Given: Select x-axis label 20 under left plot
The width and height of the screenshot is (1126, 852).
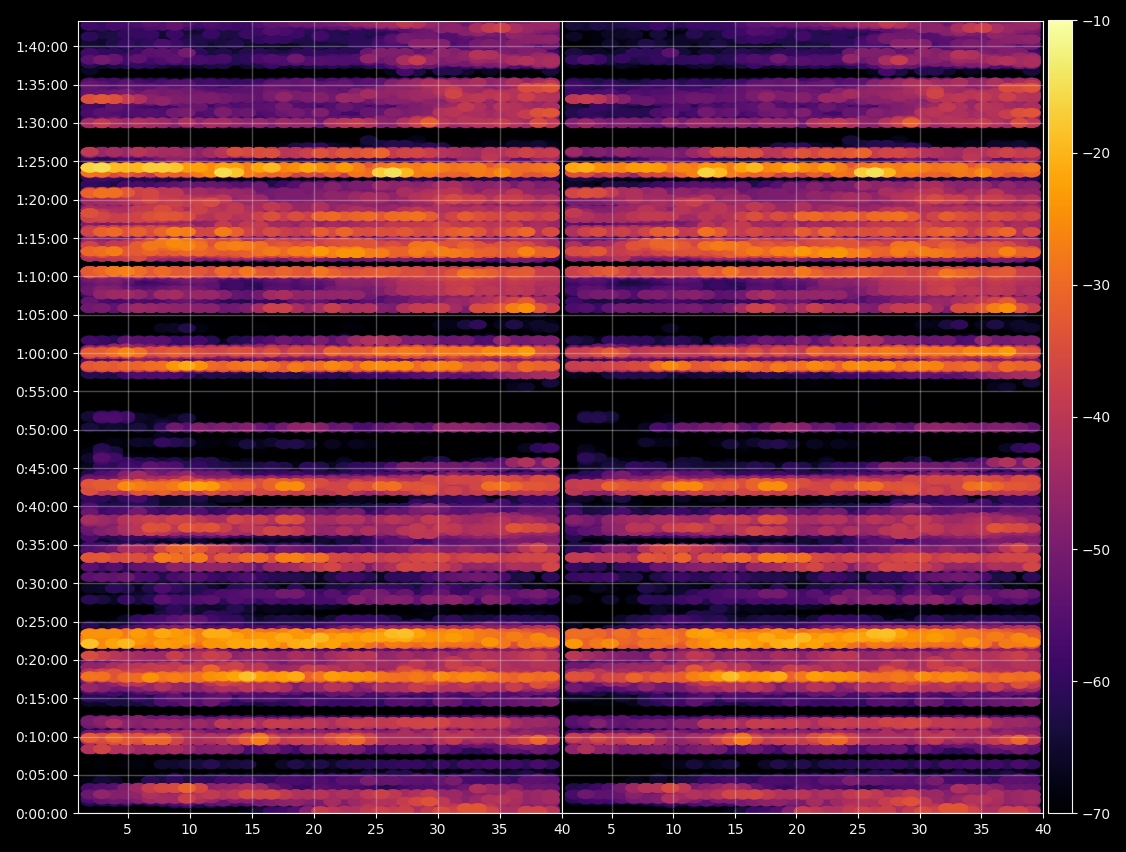Looking at the screenshot, I should pos(314,829).
